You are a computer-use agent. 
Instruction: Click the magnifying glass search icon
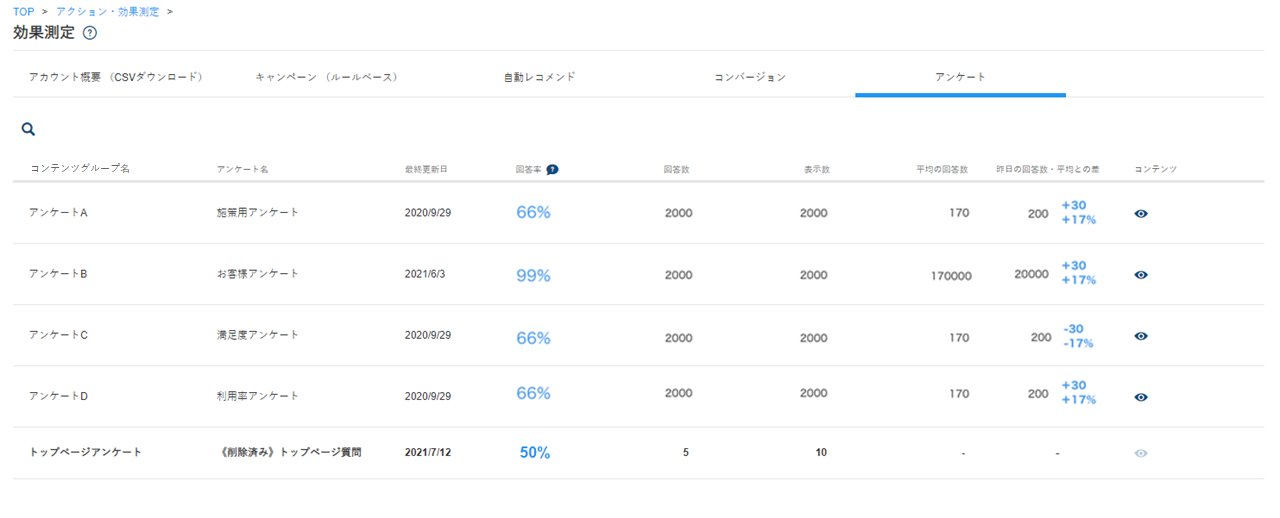[28, 129]
